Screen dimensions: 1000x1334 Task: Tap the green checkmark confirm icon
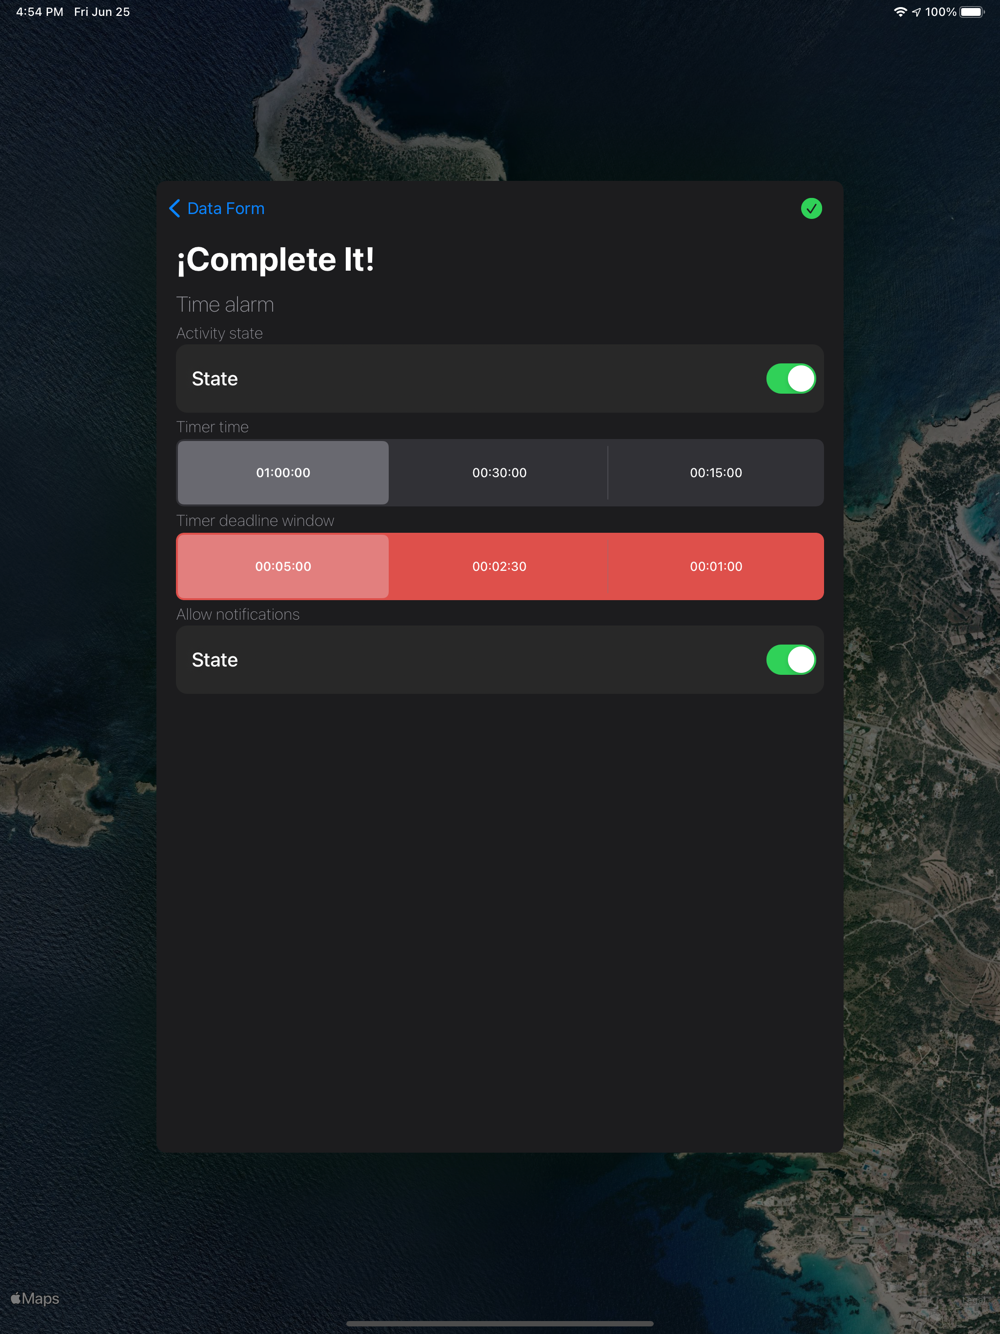coord(811,208)
